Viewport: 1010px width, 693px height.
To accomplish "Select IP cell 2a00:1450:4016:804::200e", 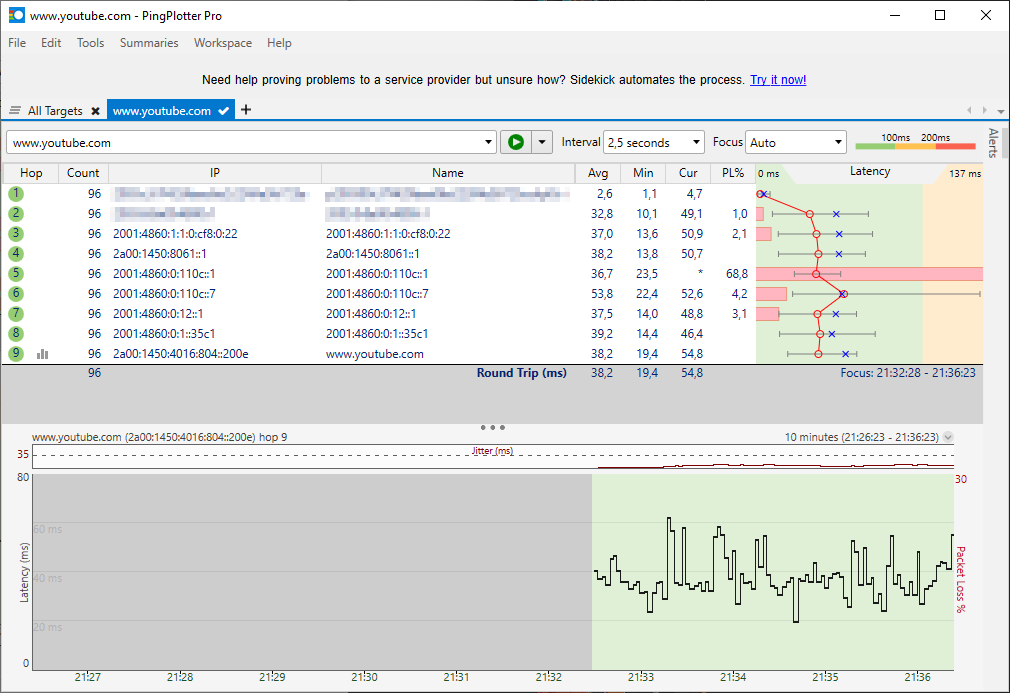I will 180,354.
